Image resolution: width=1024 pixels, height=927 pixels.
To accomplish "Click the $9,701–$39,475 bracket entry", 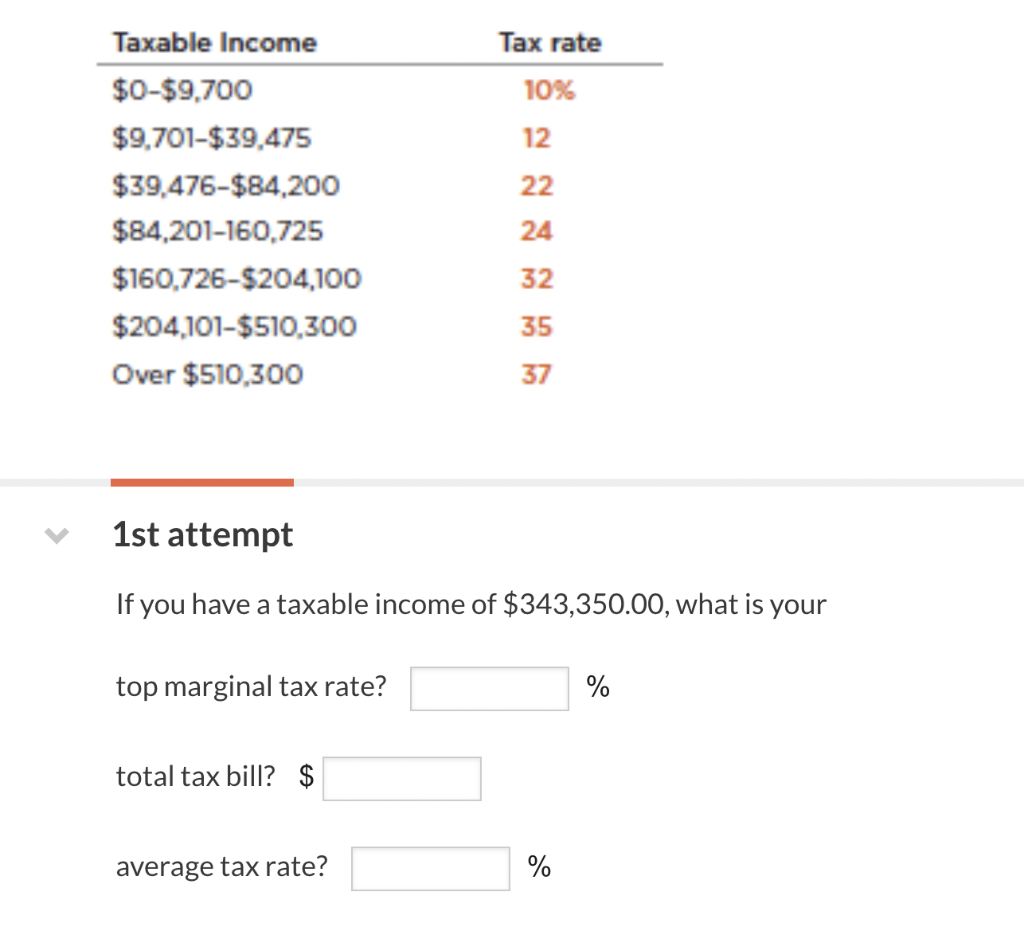I will coord(212,138).
